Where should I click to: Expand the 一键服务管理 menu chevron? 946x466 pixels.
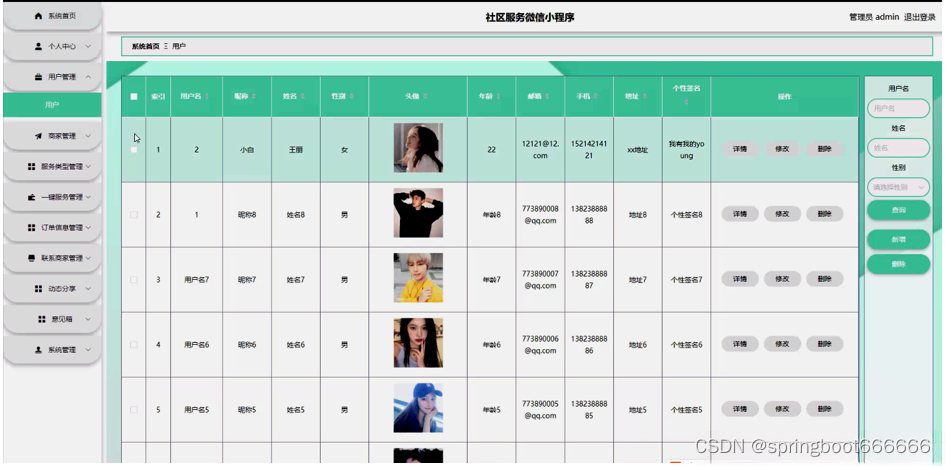click(x=88, y=197)
